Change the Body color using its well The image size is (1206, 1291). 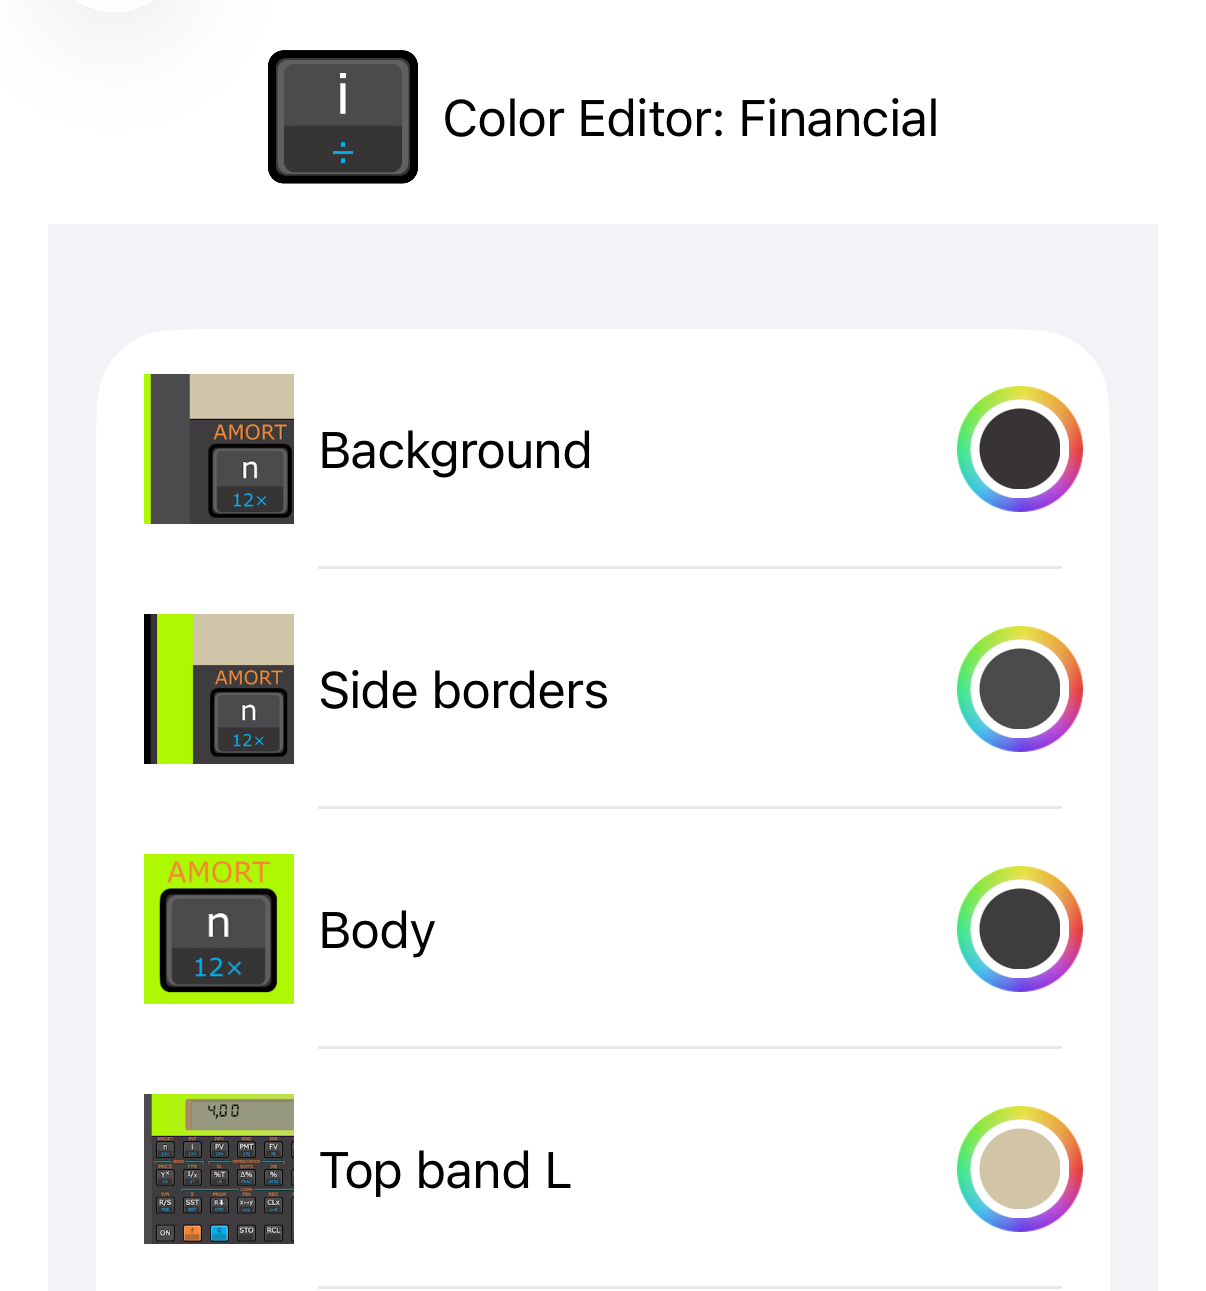point(1019,929)
